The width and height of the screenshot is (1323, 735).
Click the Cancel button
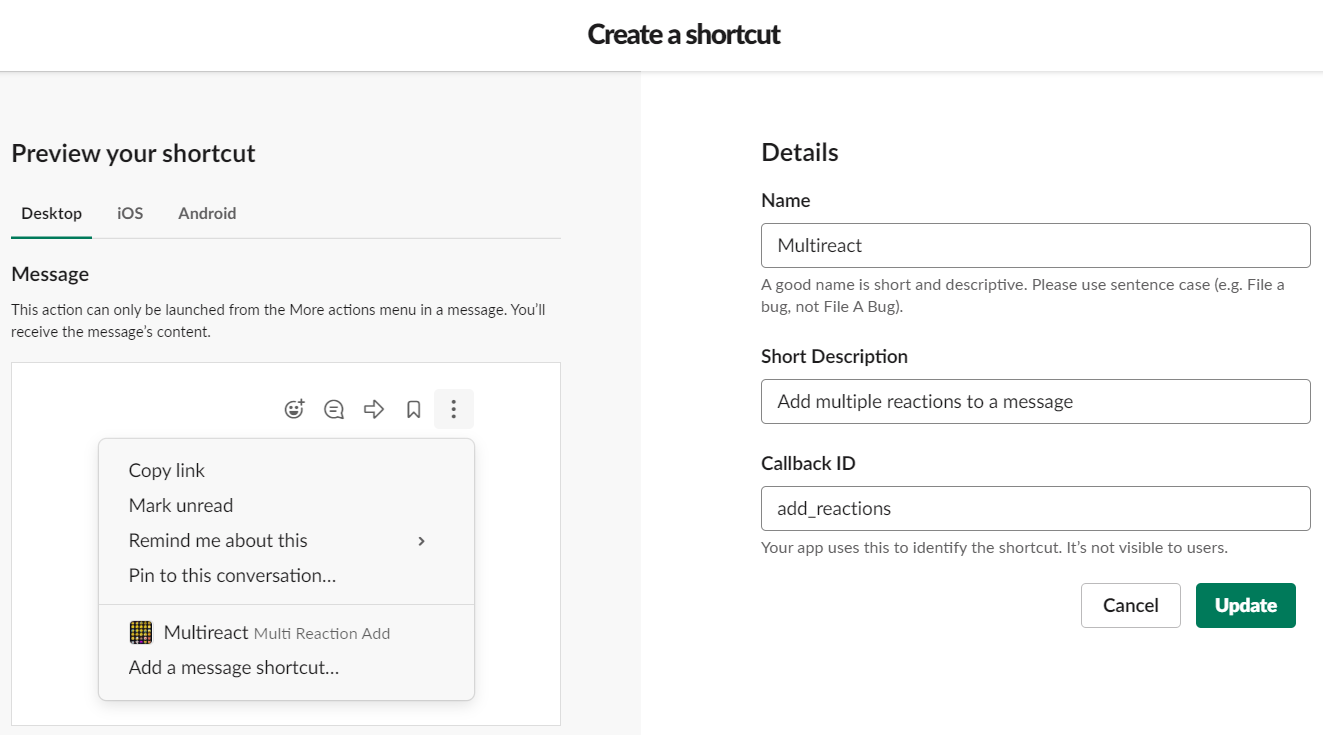tap(1131, 605)
